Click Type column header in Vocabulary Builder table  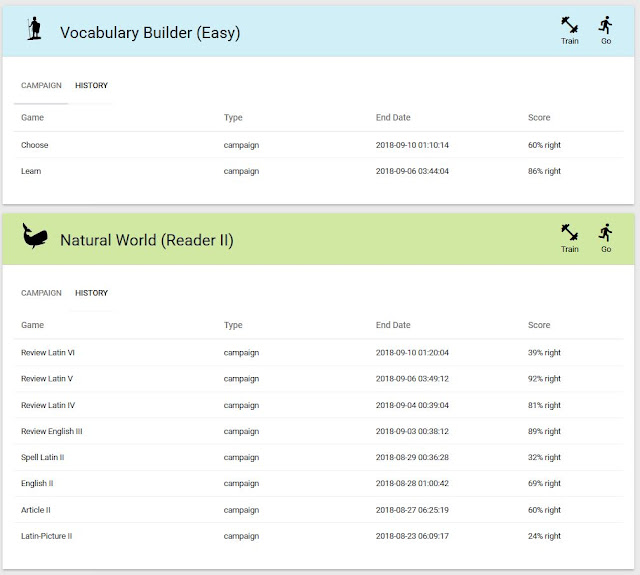(x=233, y=118)
